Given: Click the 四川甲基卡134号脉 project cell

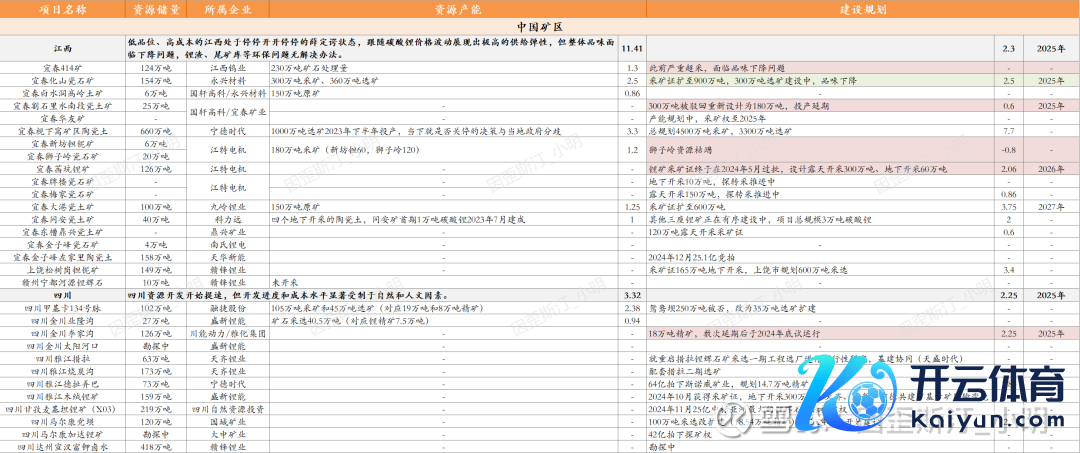Looking at the screenshot, I should [62, 308].
